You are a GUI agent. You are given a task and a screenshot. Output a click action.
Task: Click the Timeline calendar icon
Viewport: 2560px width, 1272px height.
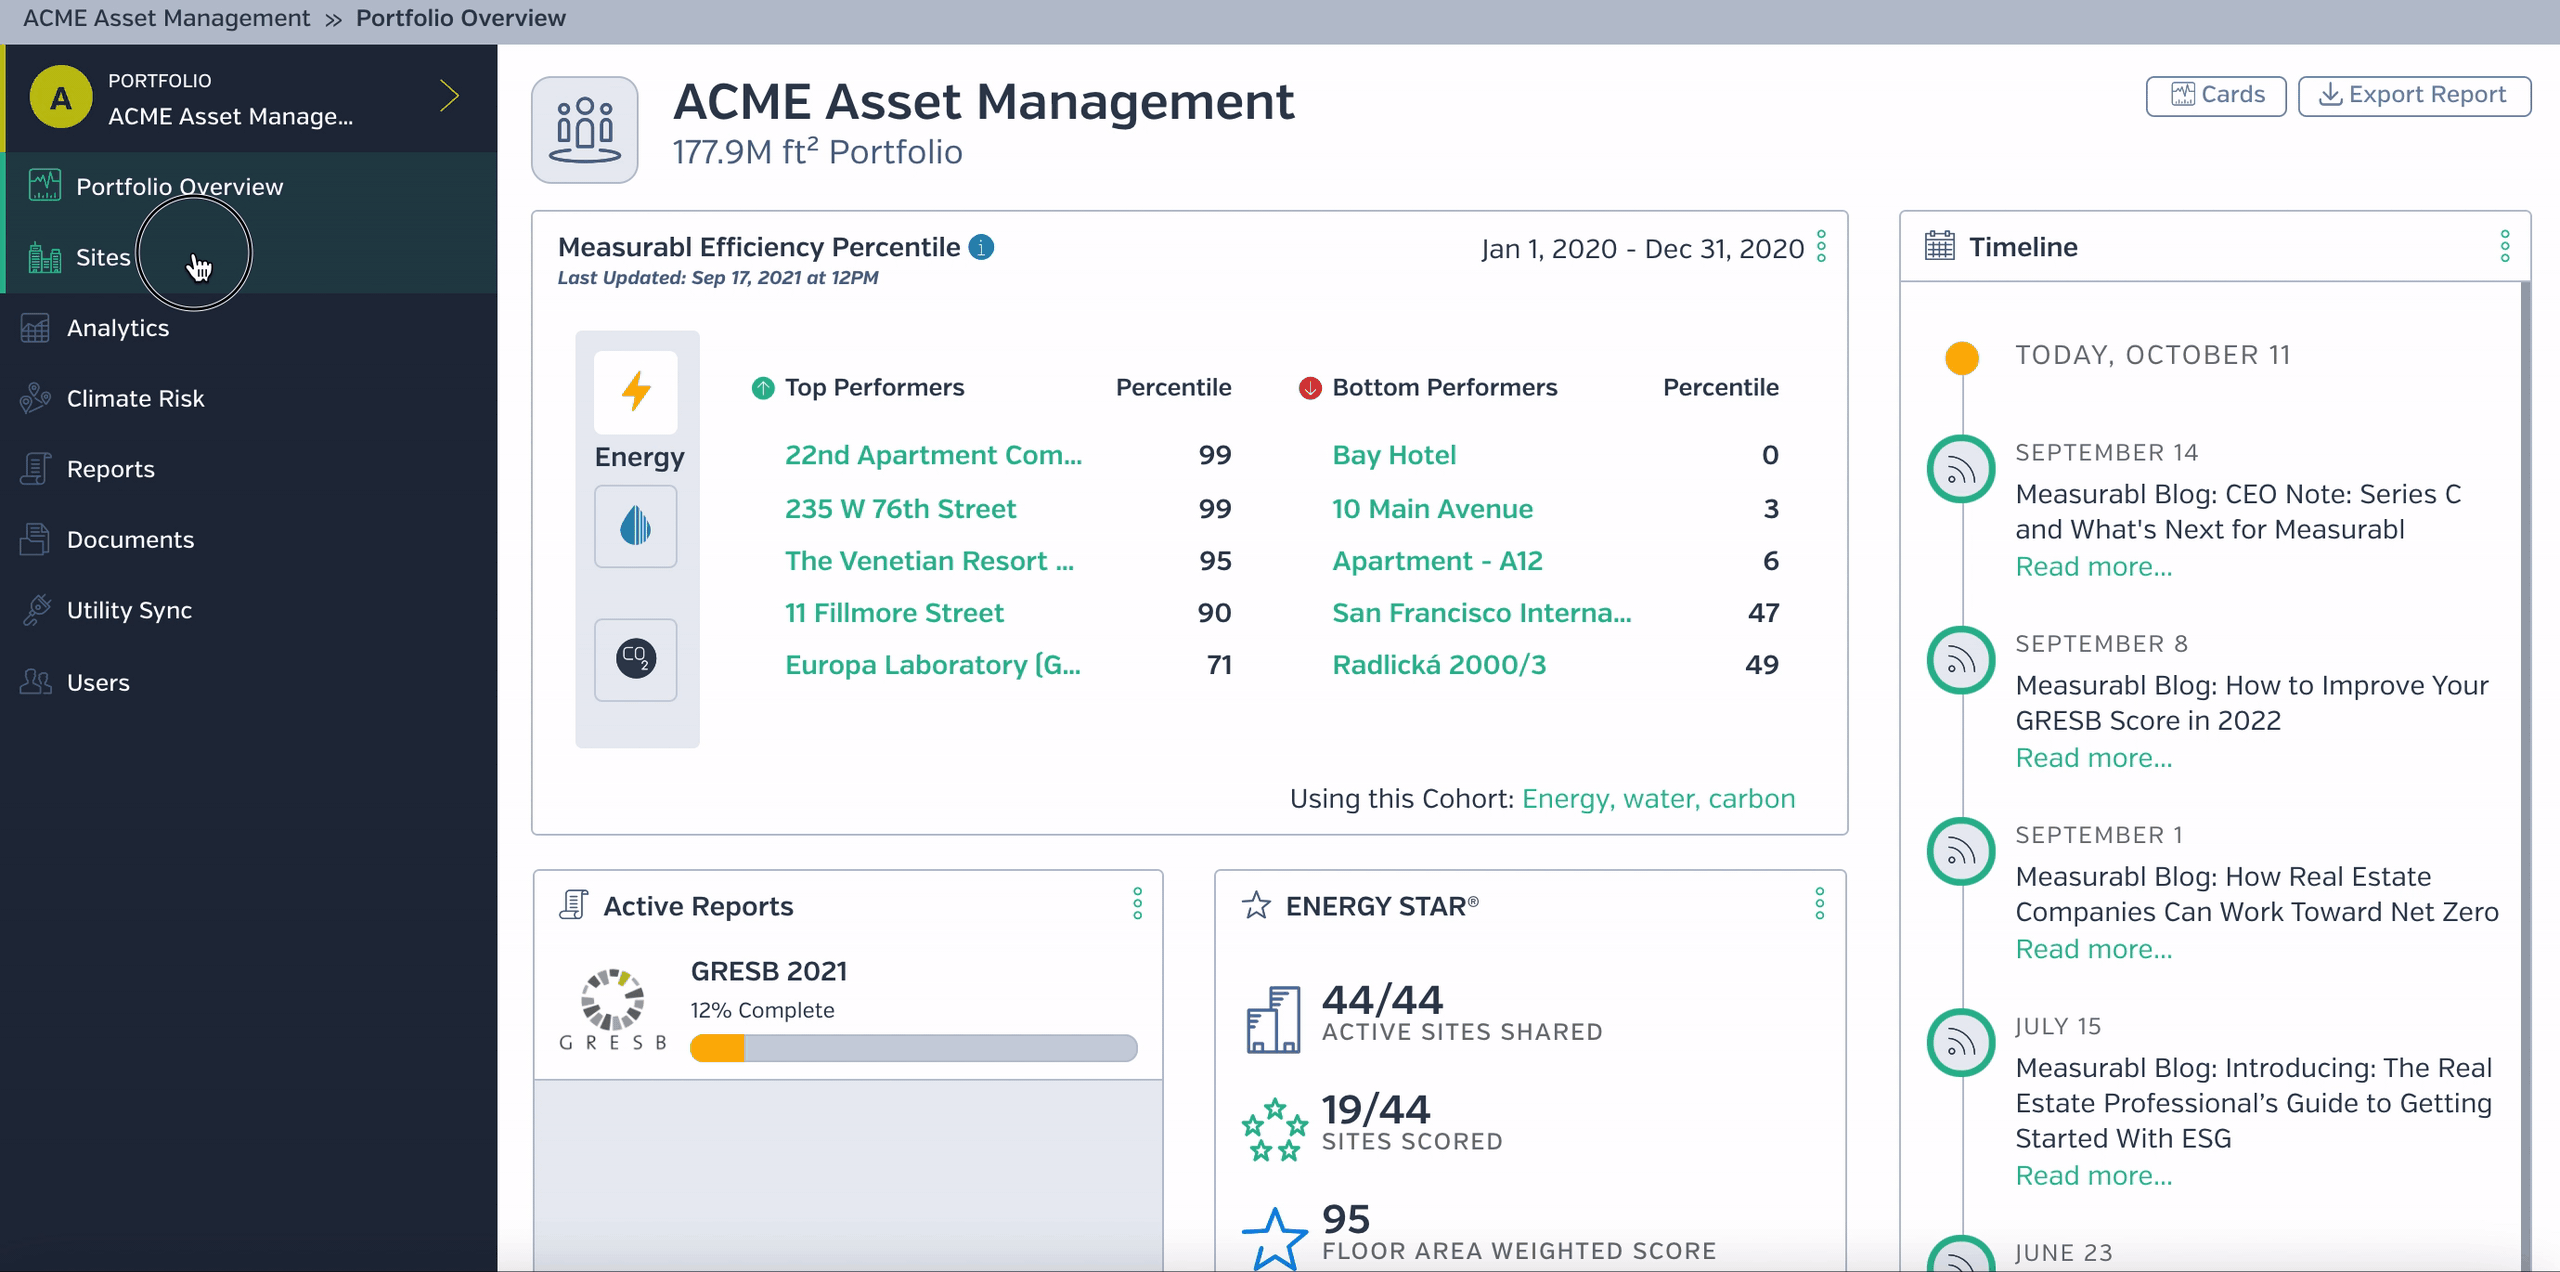tap(1940, 246)
